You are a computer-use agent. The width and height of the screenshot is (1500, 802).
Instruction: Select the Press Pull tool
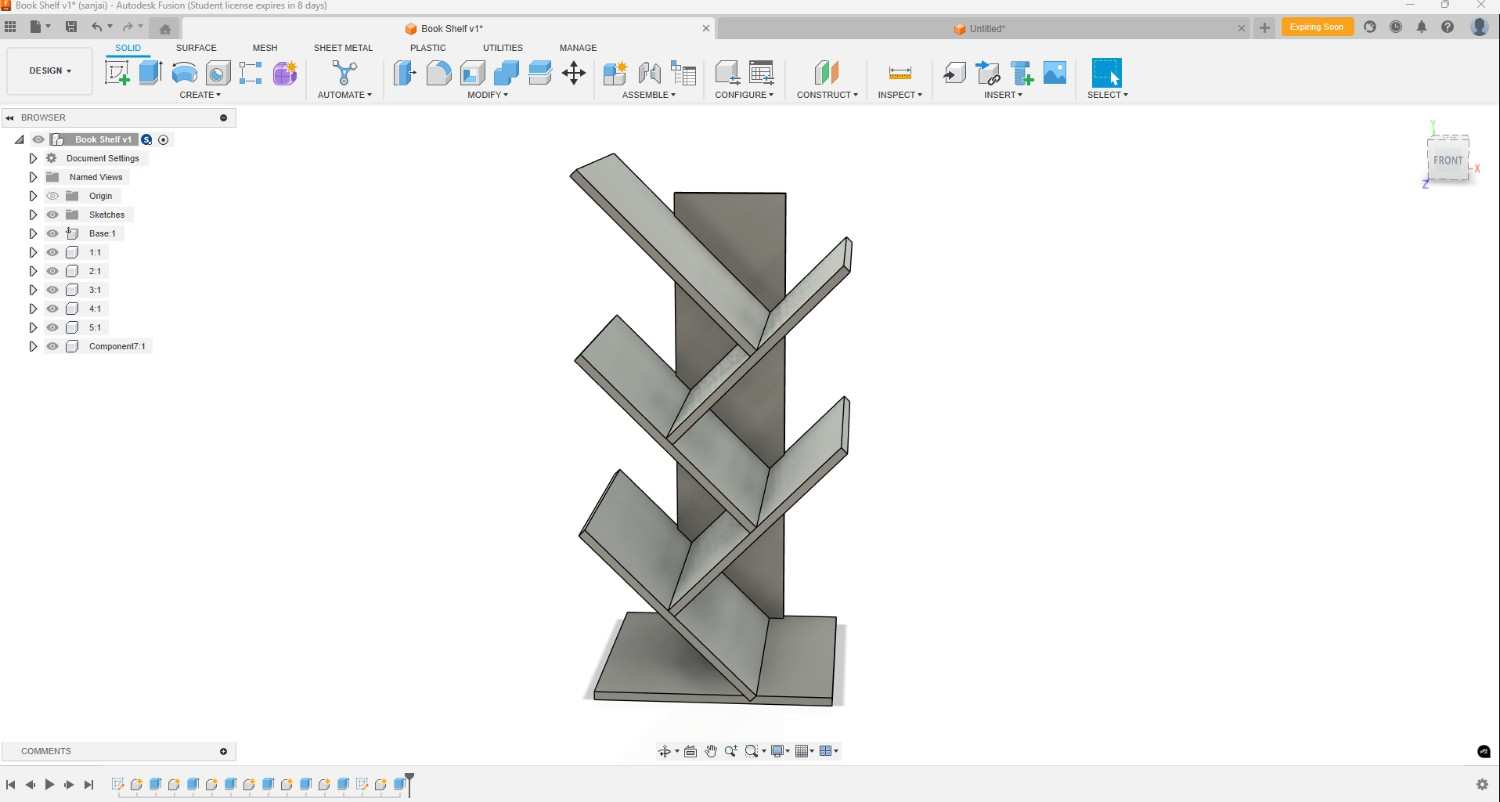[405, 72]
